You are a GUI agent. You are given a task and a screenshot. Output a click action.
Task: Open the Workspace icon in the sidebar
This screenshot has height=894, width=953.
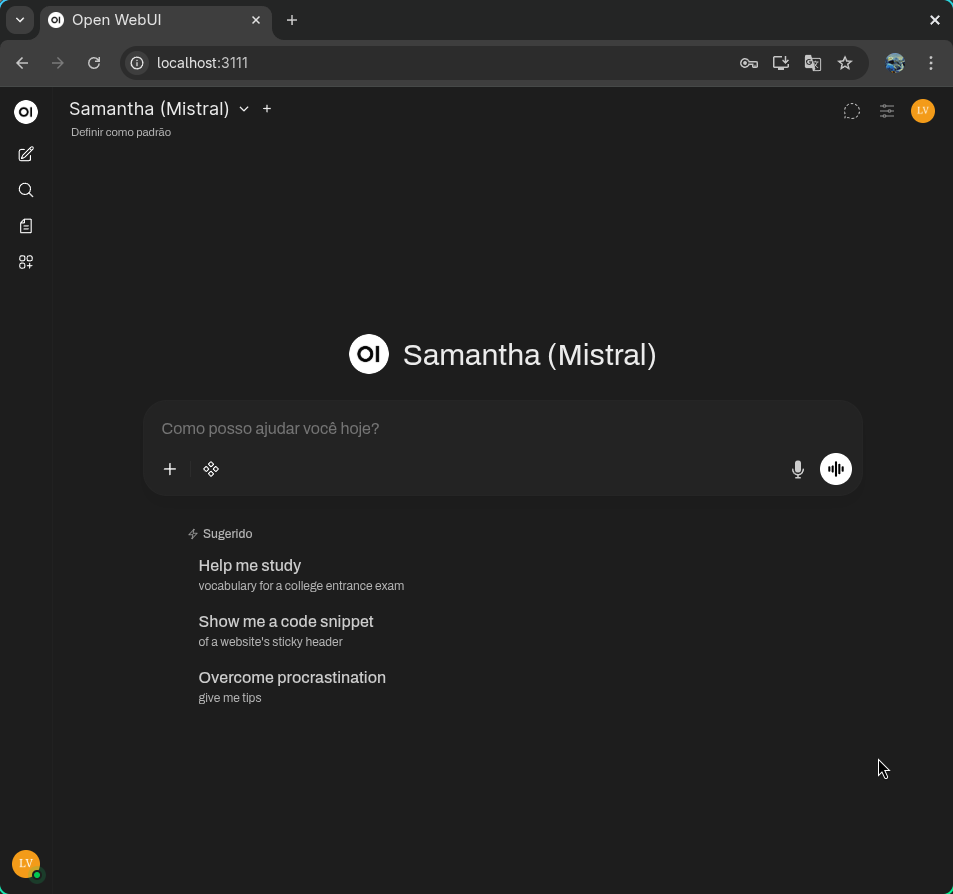pyautogui.click(x=26, y=262)
